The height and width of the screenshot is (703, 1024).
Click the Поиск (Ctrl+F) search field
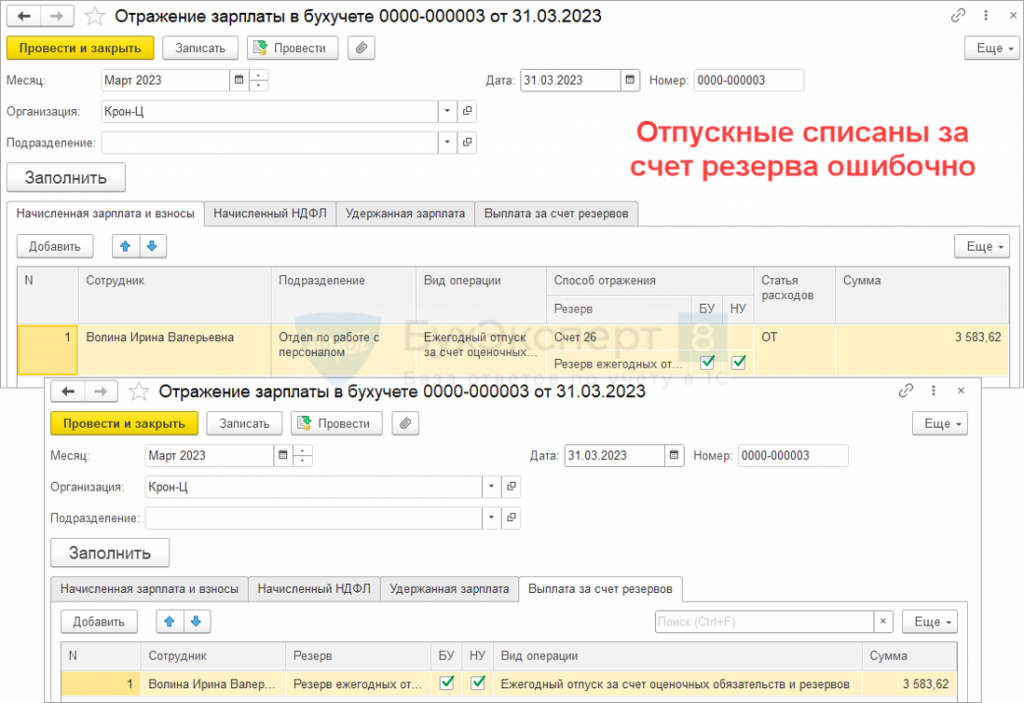tap(764, 622)
